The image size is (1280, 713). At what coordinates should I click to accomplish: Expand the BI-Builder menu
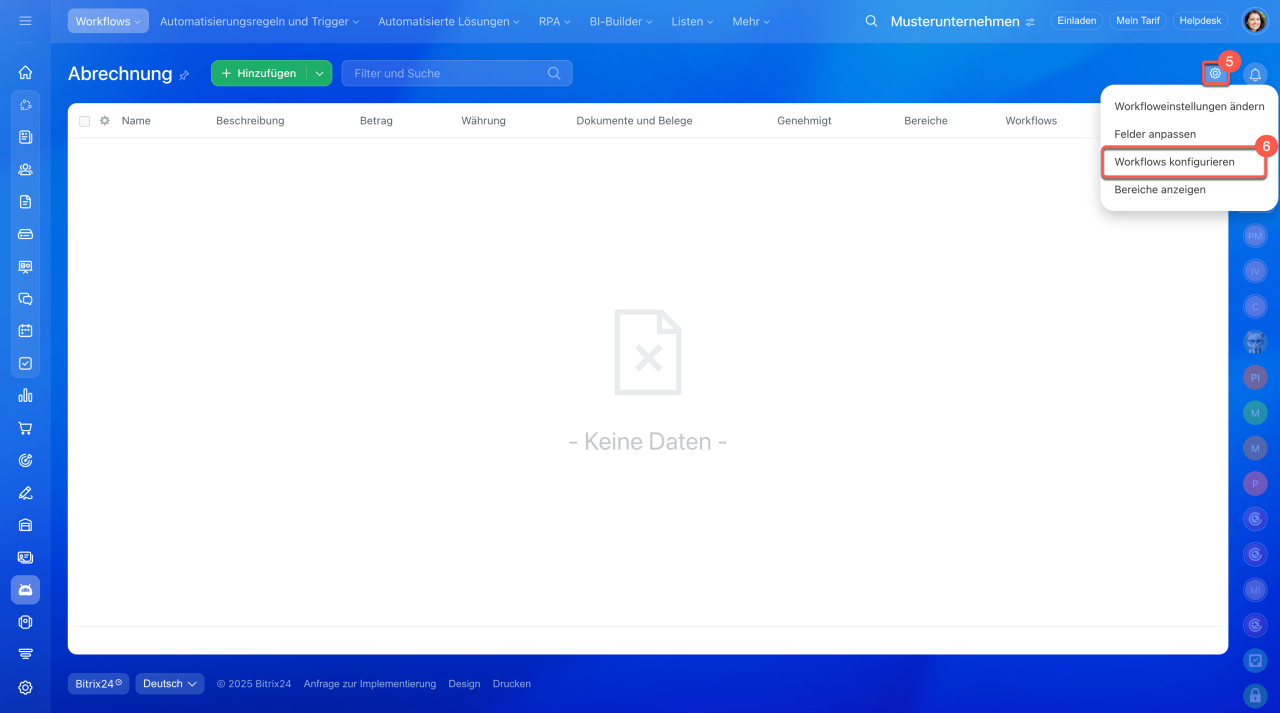(x=620, y=21)
